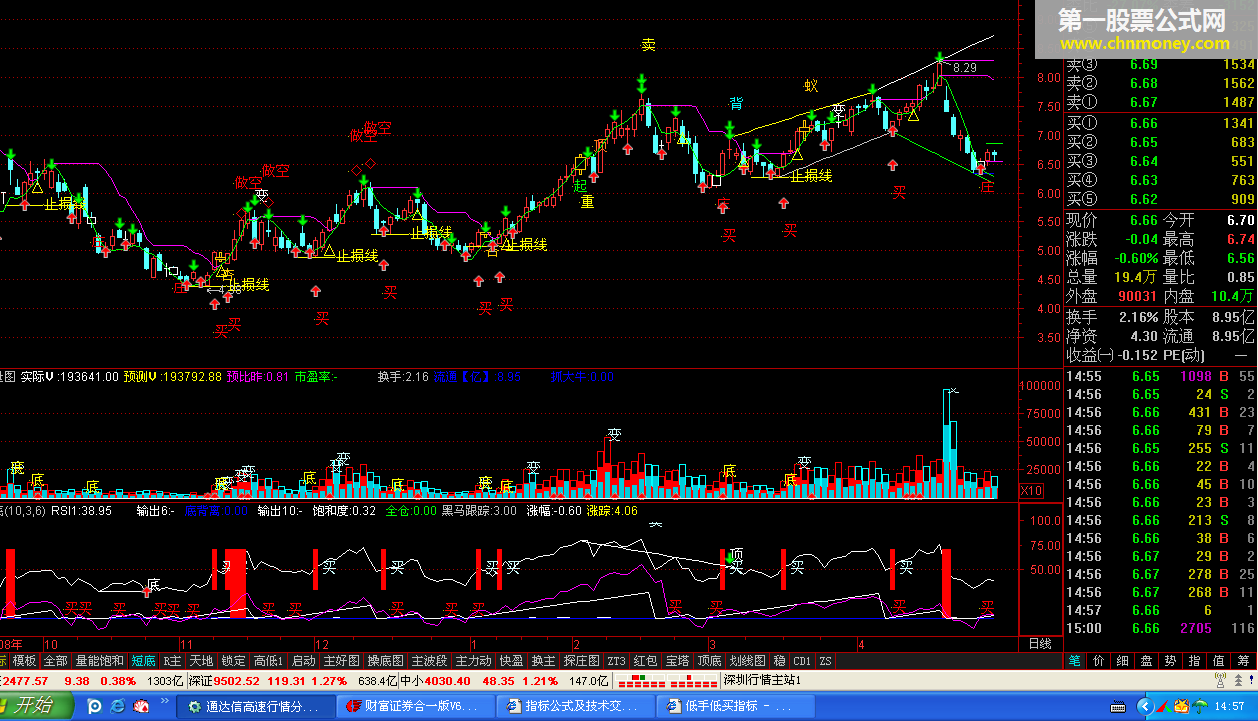Image resolution: width=1258 pixels, height=721 pixels.
Task: Switch to the 稳 tab
Action: click(x=779, y=661)
